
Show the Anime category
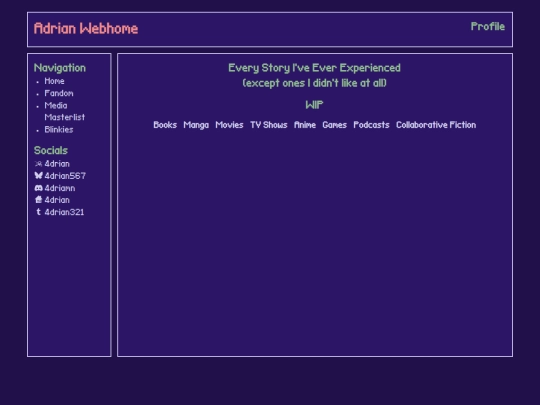point(305,125)
